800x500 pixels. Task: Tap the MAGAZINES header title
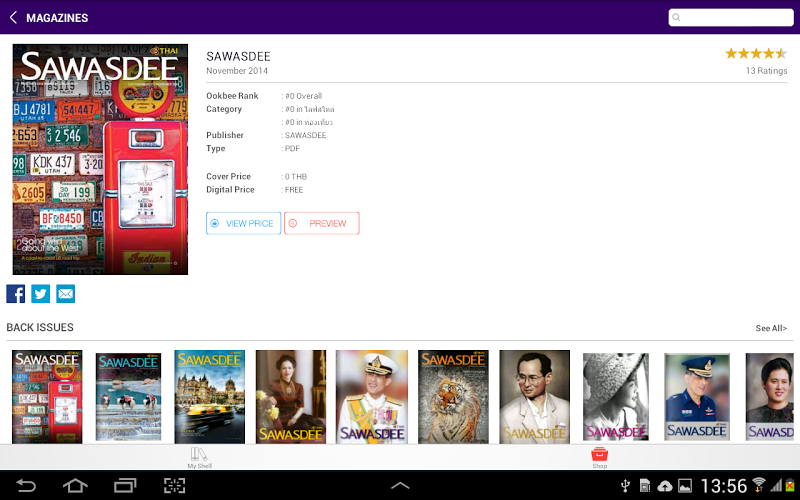57,18
